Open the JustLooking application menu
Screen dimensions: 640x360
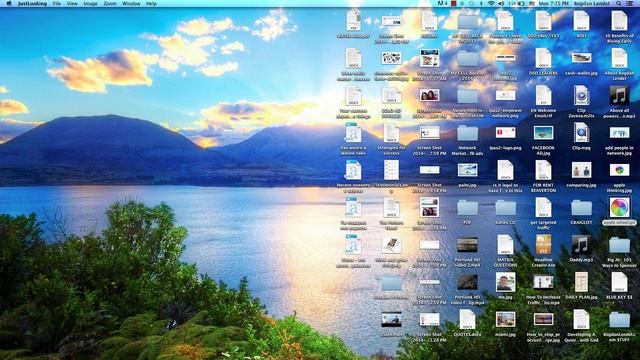[x=32, y=3]
